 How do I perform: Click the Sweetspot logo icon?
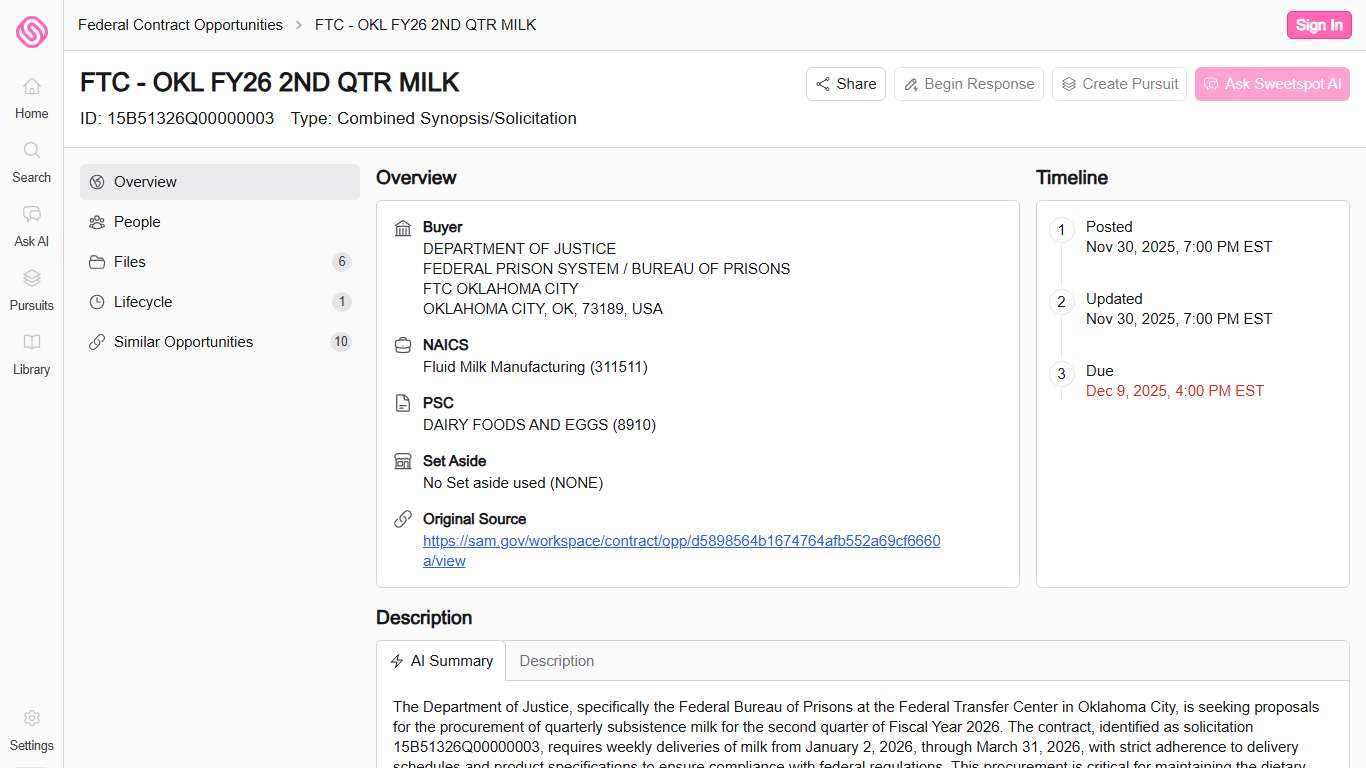tap(32, 31)
